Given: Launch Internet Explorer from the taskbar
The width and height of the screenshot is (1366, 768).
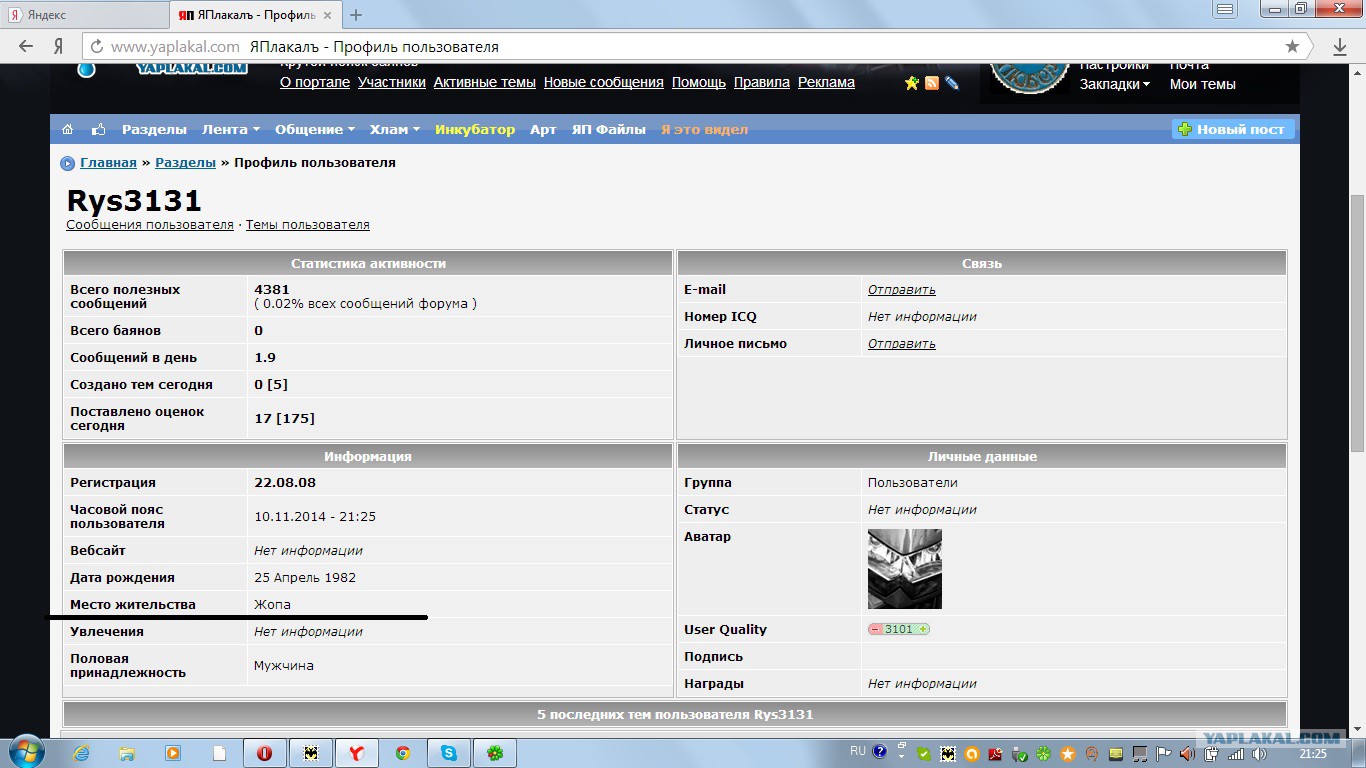Looking at the screenshot, I should tap(81, 753).
